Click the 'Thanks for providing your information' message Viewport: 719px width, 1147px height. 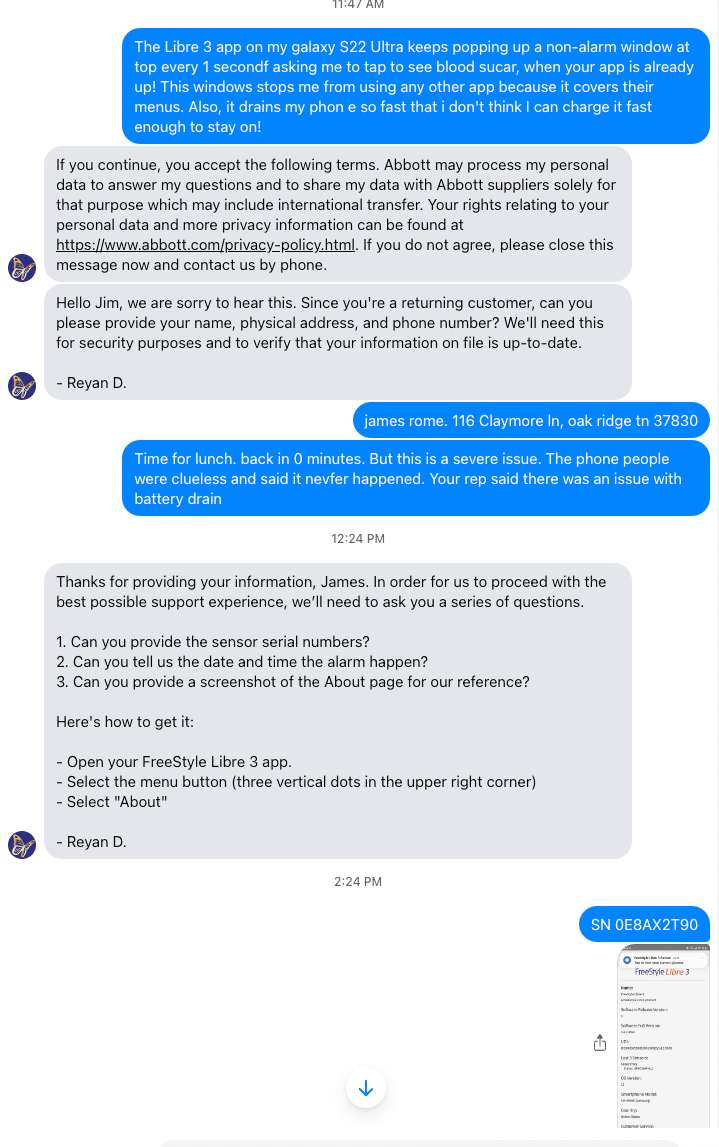(x=338, y=711)
